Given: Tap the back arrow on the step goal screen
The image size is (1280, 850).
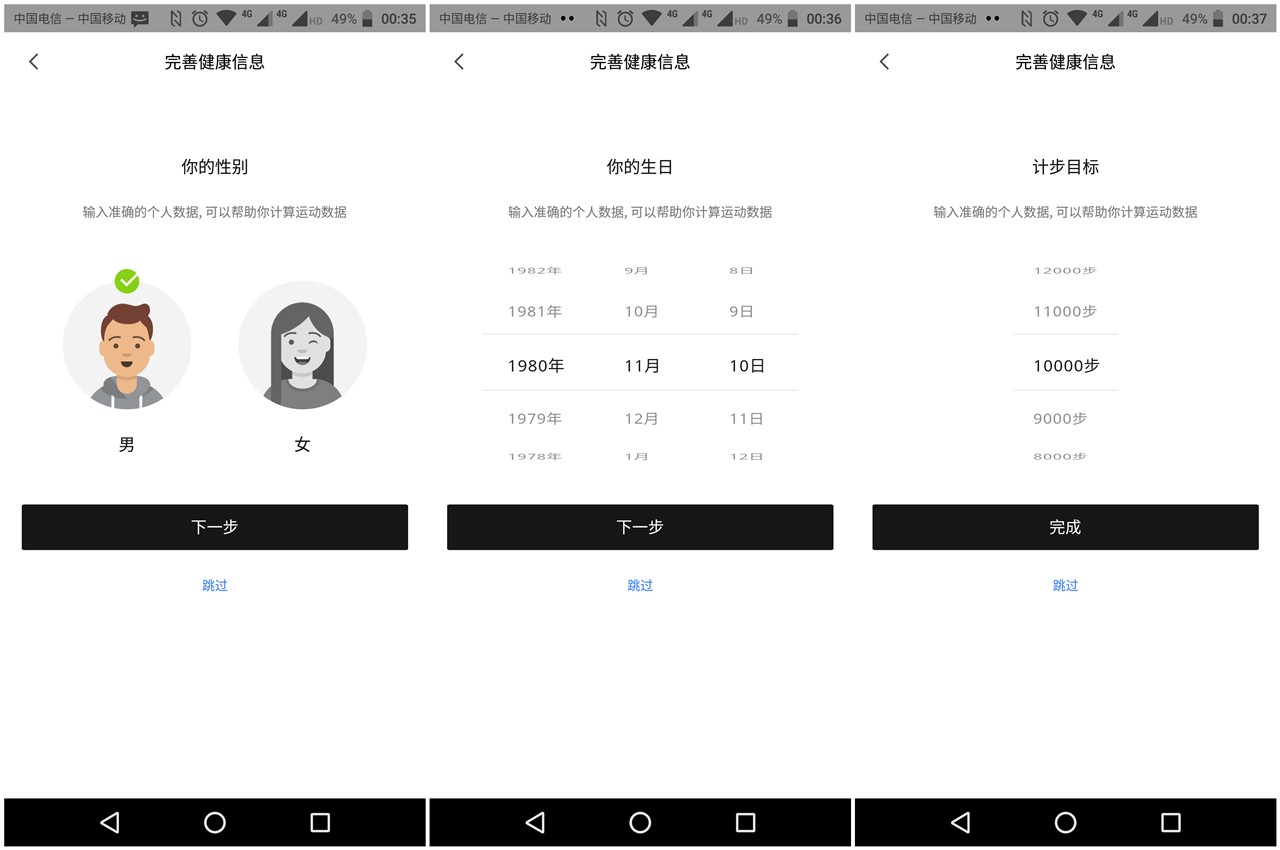Looking at the screenshot, I should click(883, 61).
